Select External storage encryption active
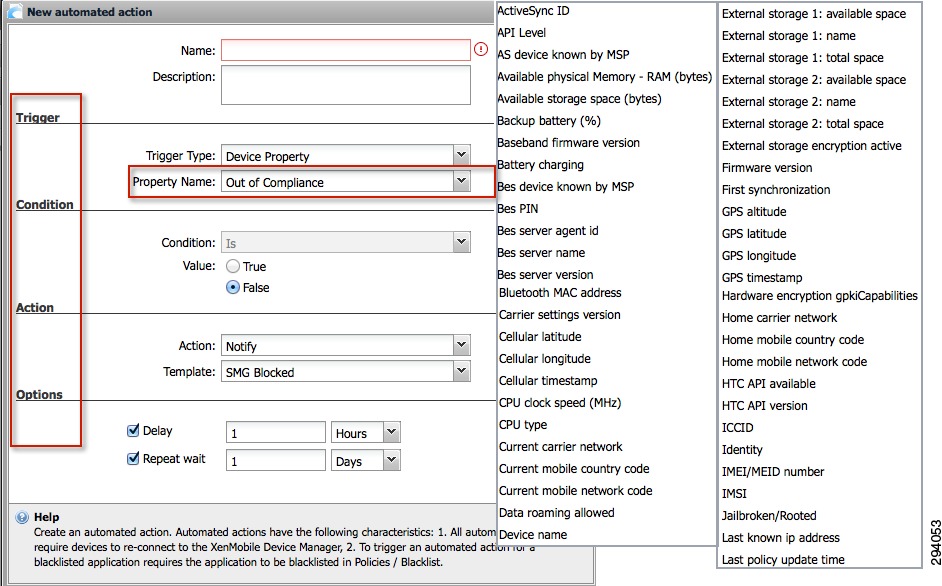This screenshot has height=586, width=942. (812, 146)
